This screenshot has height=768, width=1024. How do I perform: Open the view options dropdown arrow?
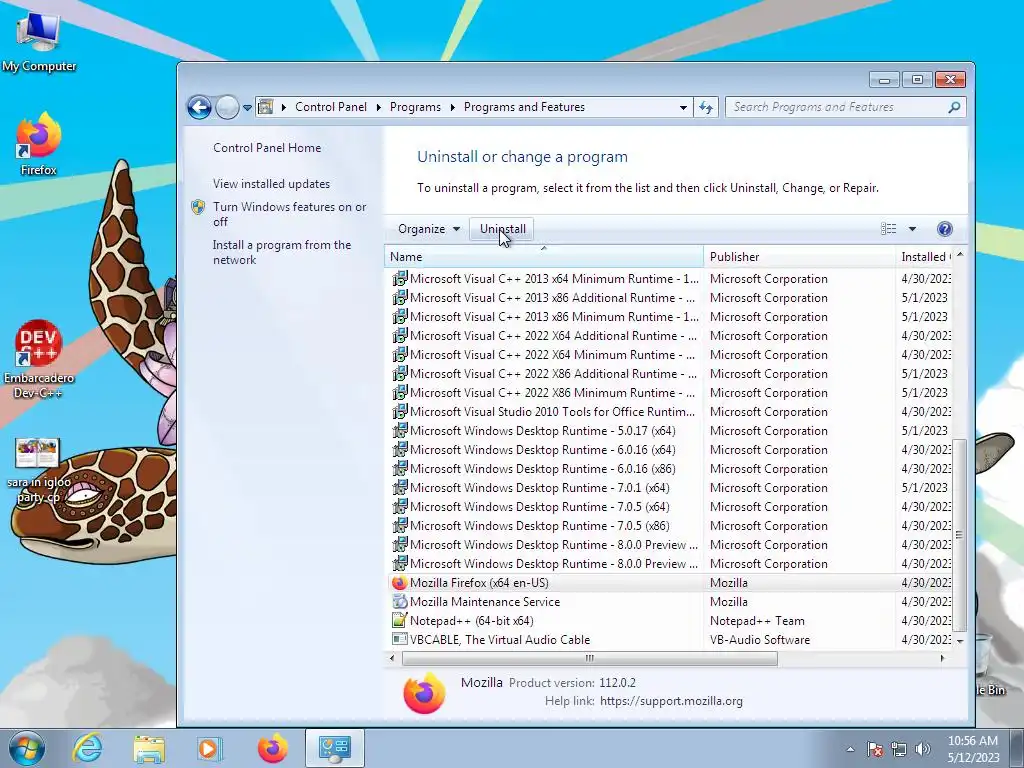point(912,229)
